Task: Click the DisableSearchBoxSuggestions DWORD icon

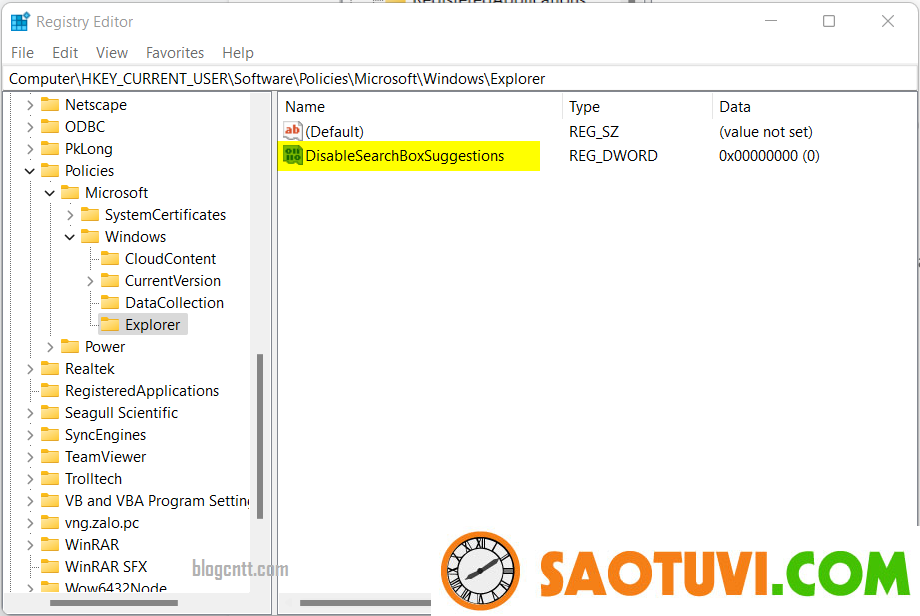Action: coord(292,155)
